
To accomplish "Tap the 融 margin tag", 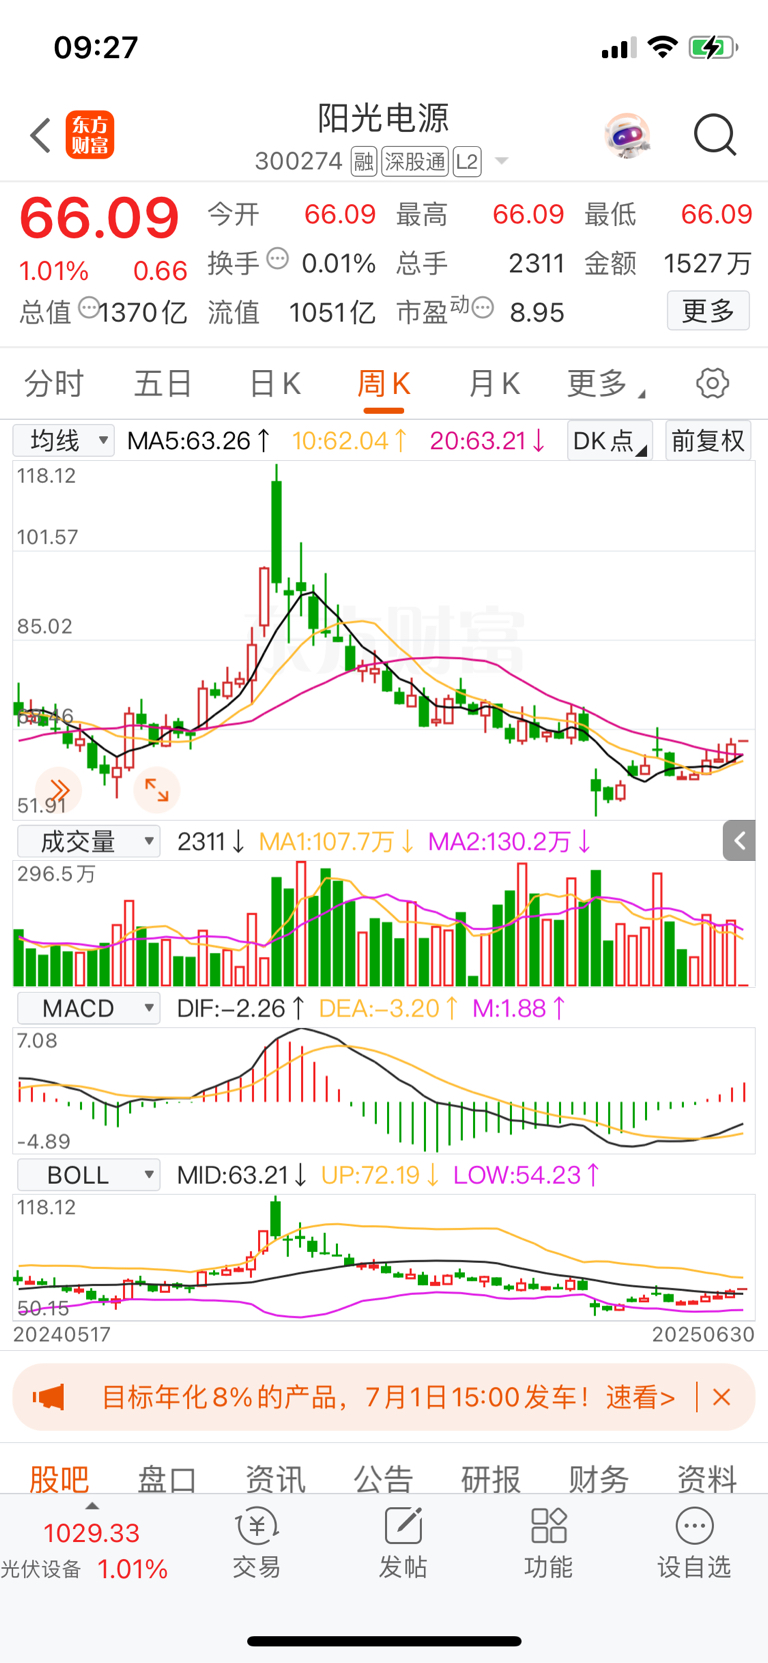I will tap(364, 162).
